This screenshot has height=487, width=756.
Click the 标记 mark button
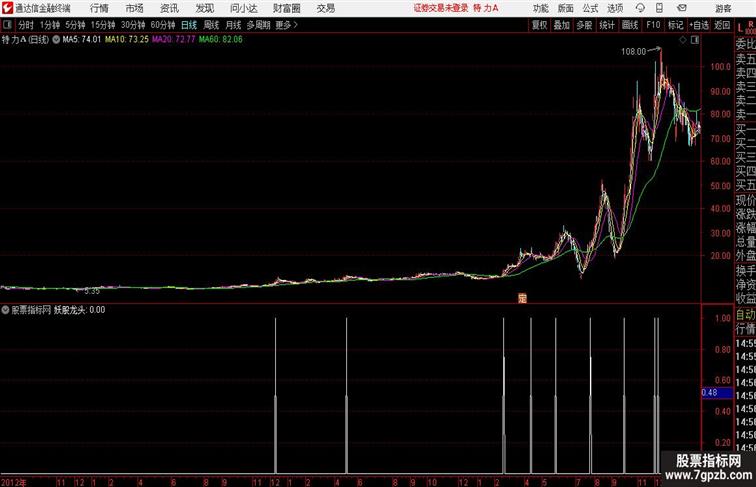tap(675, 25)
